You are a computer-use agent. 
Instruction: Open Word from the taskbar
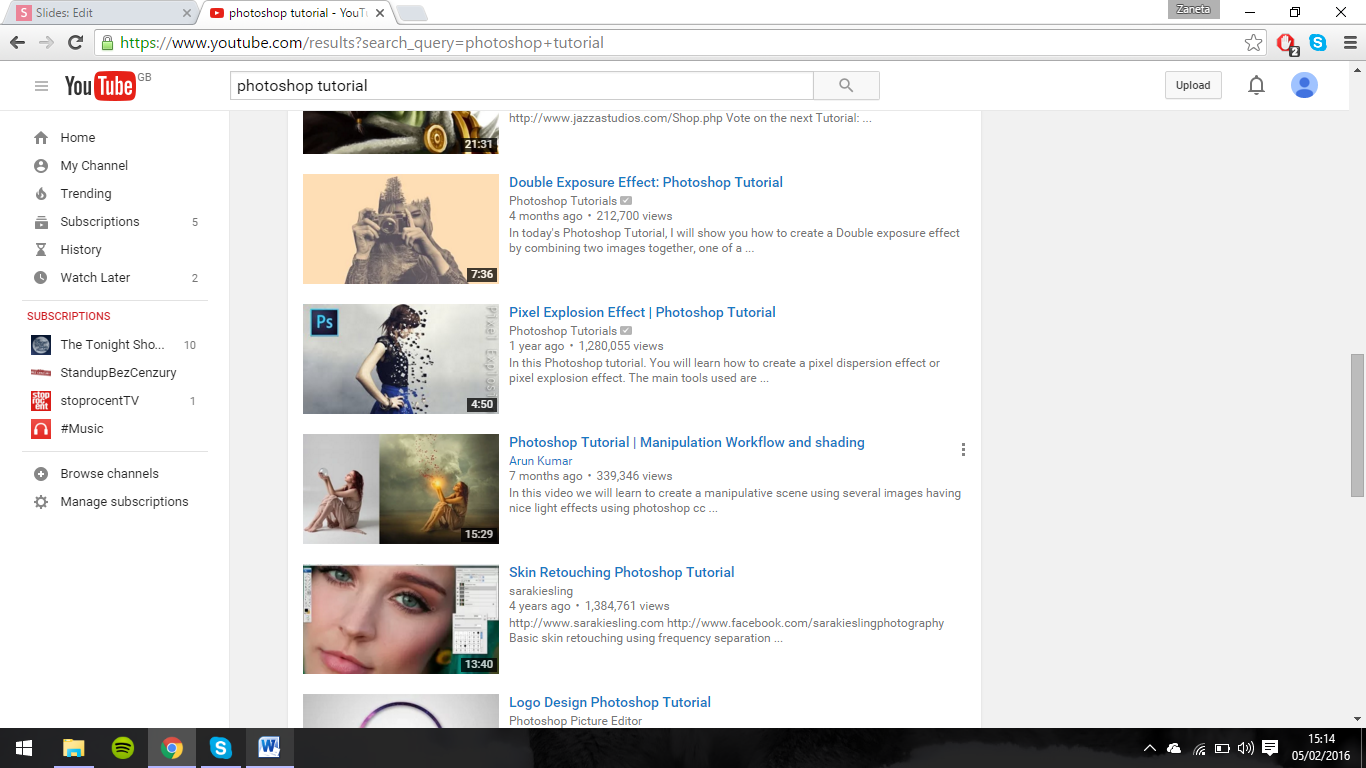270,748
